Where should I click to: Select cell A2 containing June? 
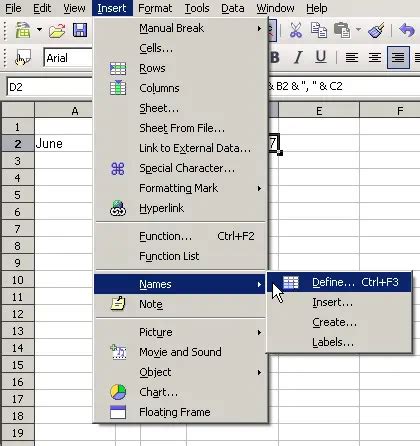[63, 144]
